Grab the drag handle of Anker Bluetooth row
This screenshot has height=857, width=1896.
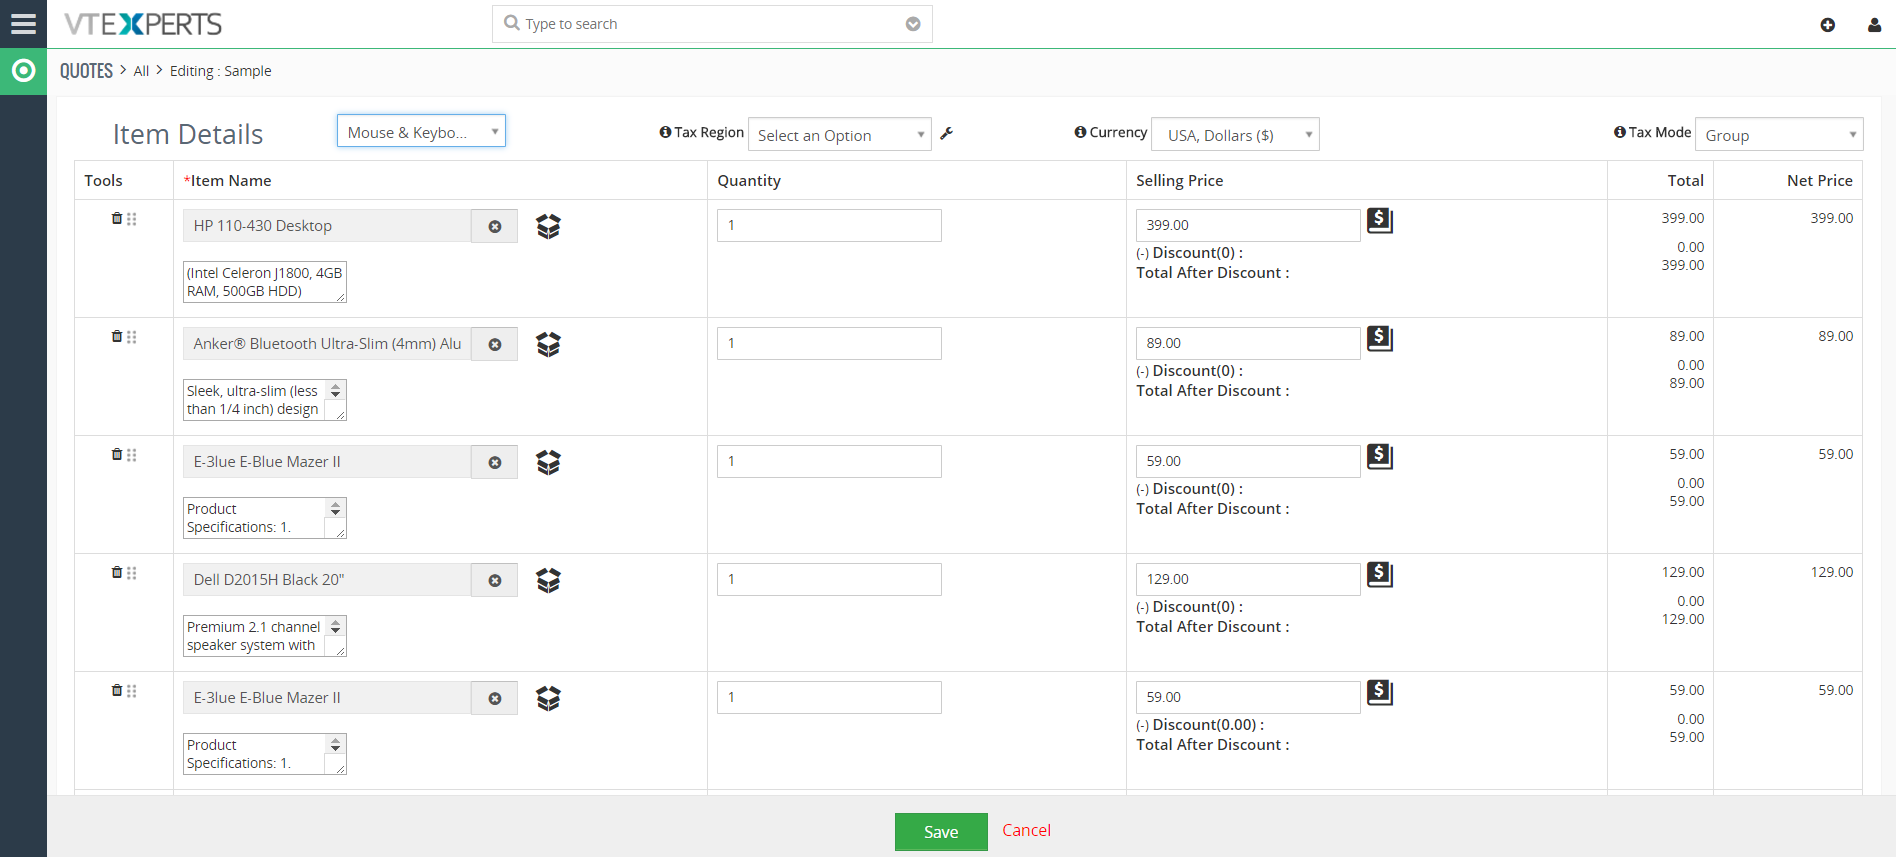tap(132, 337)
